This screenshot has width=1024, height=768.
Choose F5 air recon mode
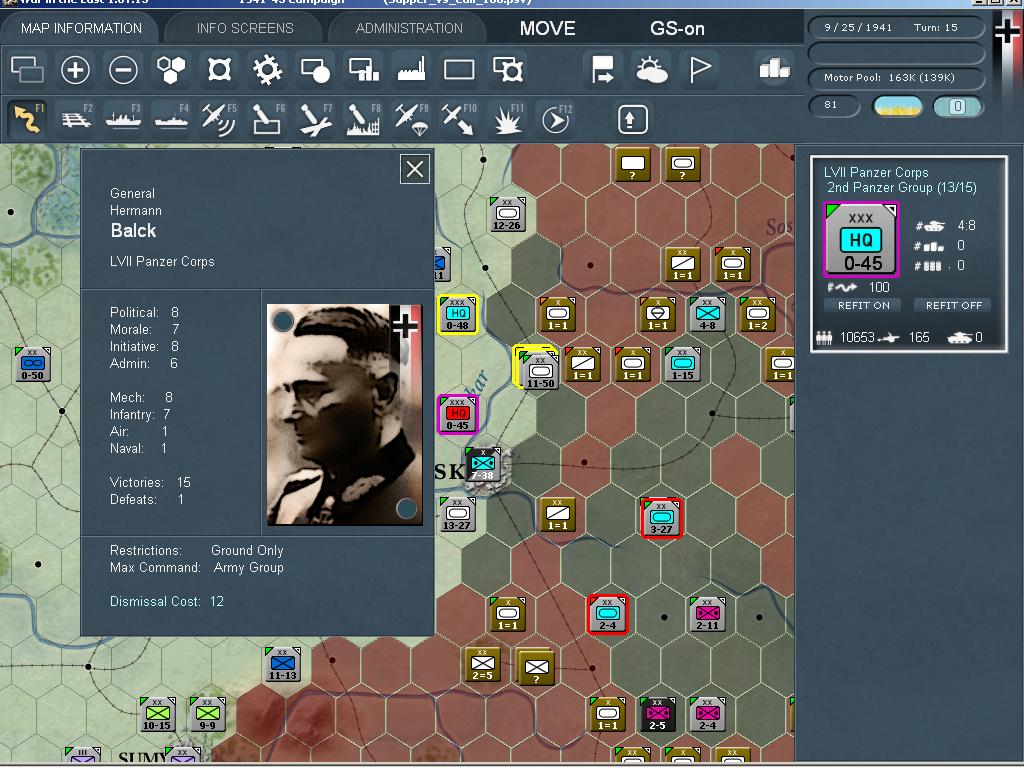pyautogui.click(x=219, y=119)
